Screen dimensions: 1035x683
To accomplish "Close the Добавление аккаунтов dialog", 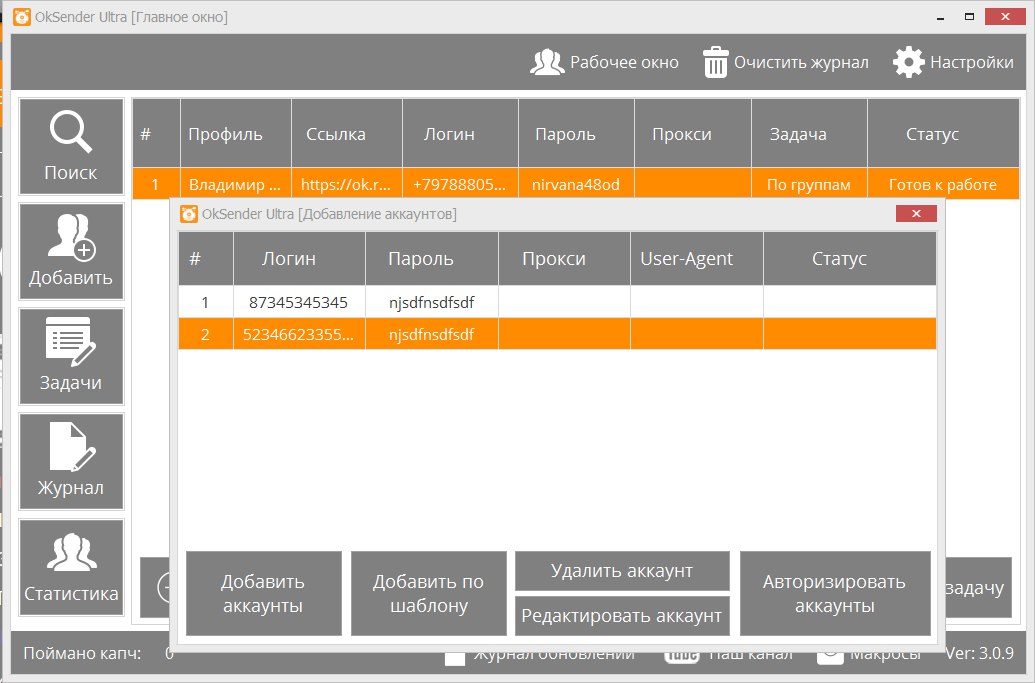I will pyautogui.click(x=916, y=213).
